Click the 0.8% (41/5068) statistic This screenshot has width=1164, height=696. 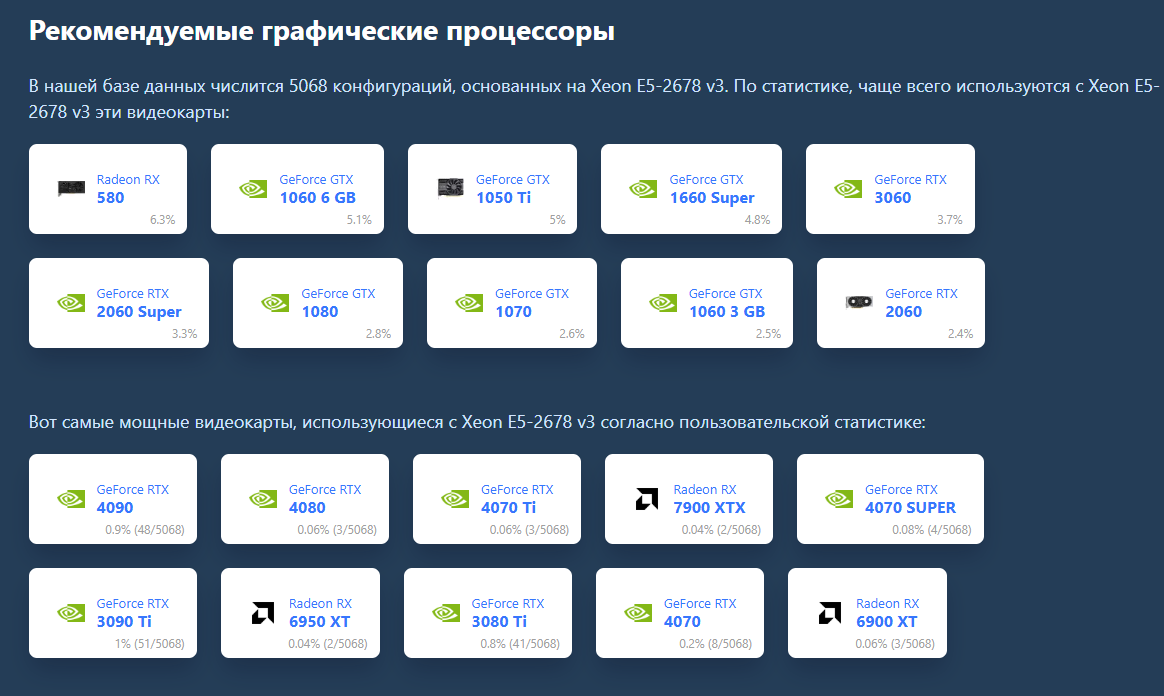tap(520, 644)
